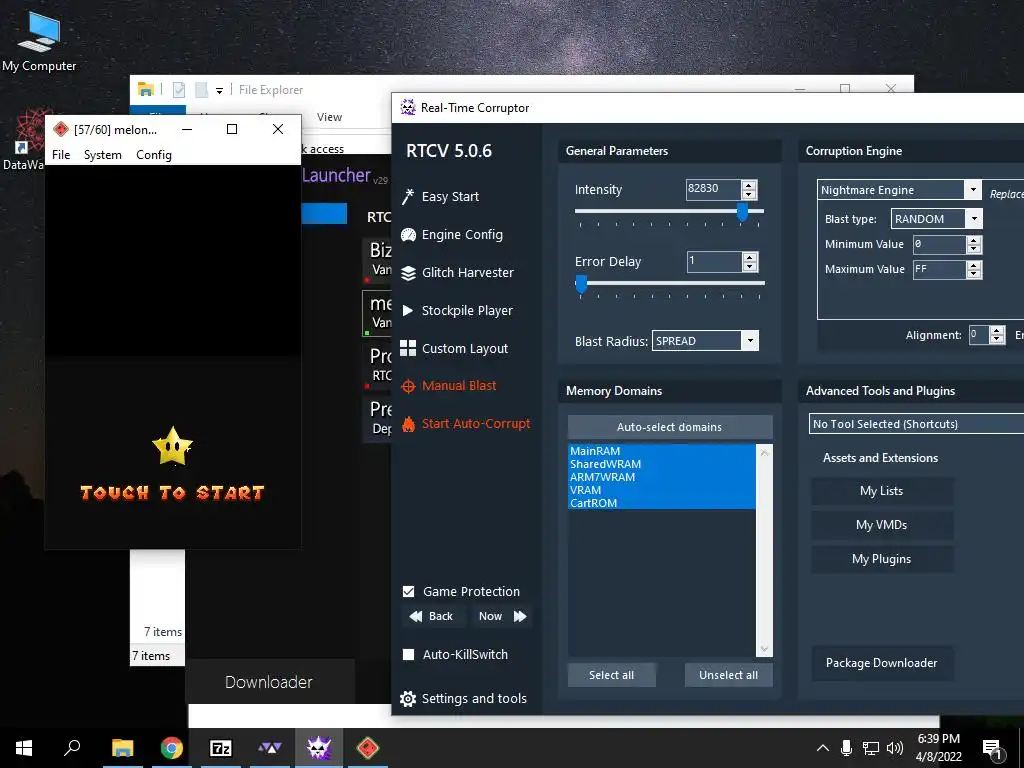
Task: Select ARM7WRAM memory domain
Action: click(x=662, y=477)
